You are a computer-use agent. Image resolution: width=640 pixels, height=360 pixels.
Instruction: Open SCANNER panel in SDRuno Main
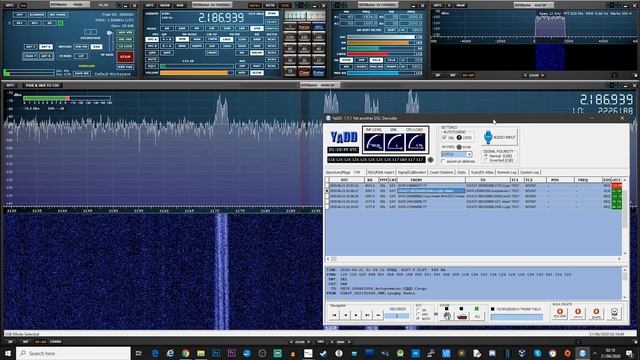(x=37, y=15)
